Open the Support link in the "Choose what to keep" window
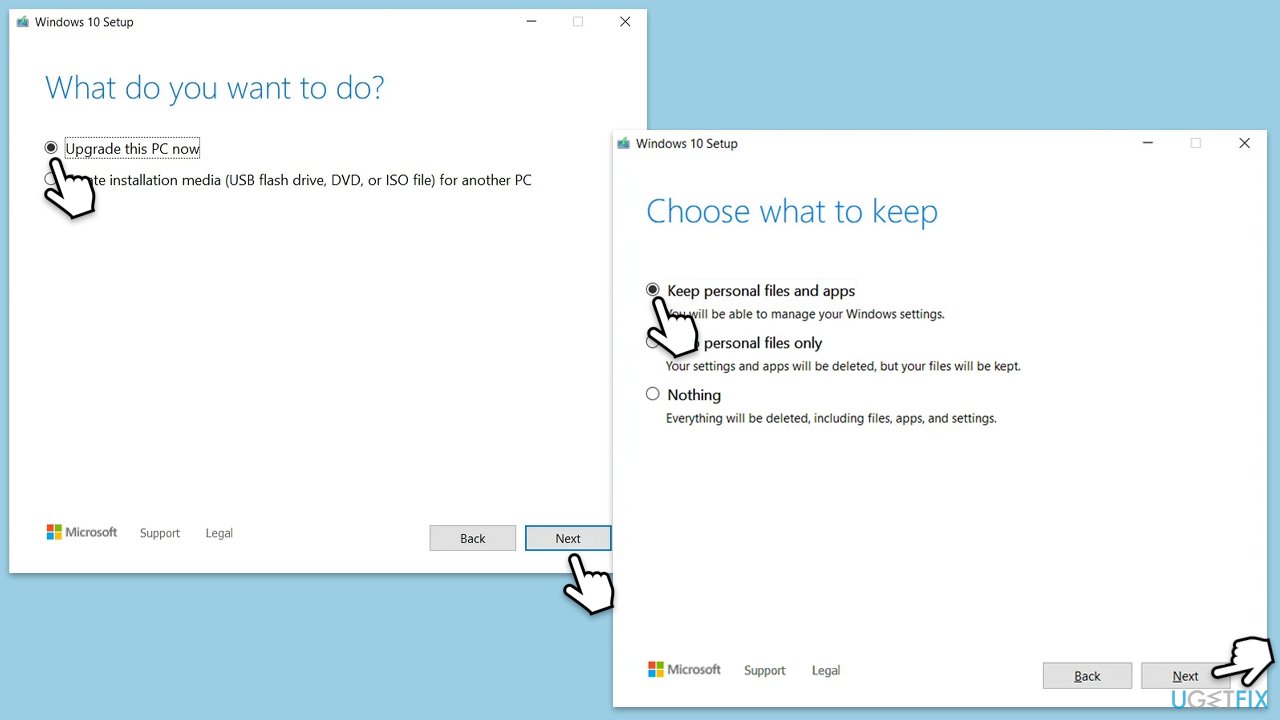Screen dimensions: 1280x720 coord(764,670)
